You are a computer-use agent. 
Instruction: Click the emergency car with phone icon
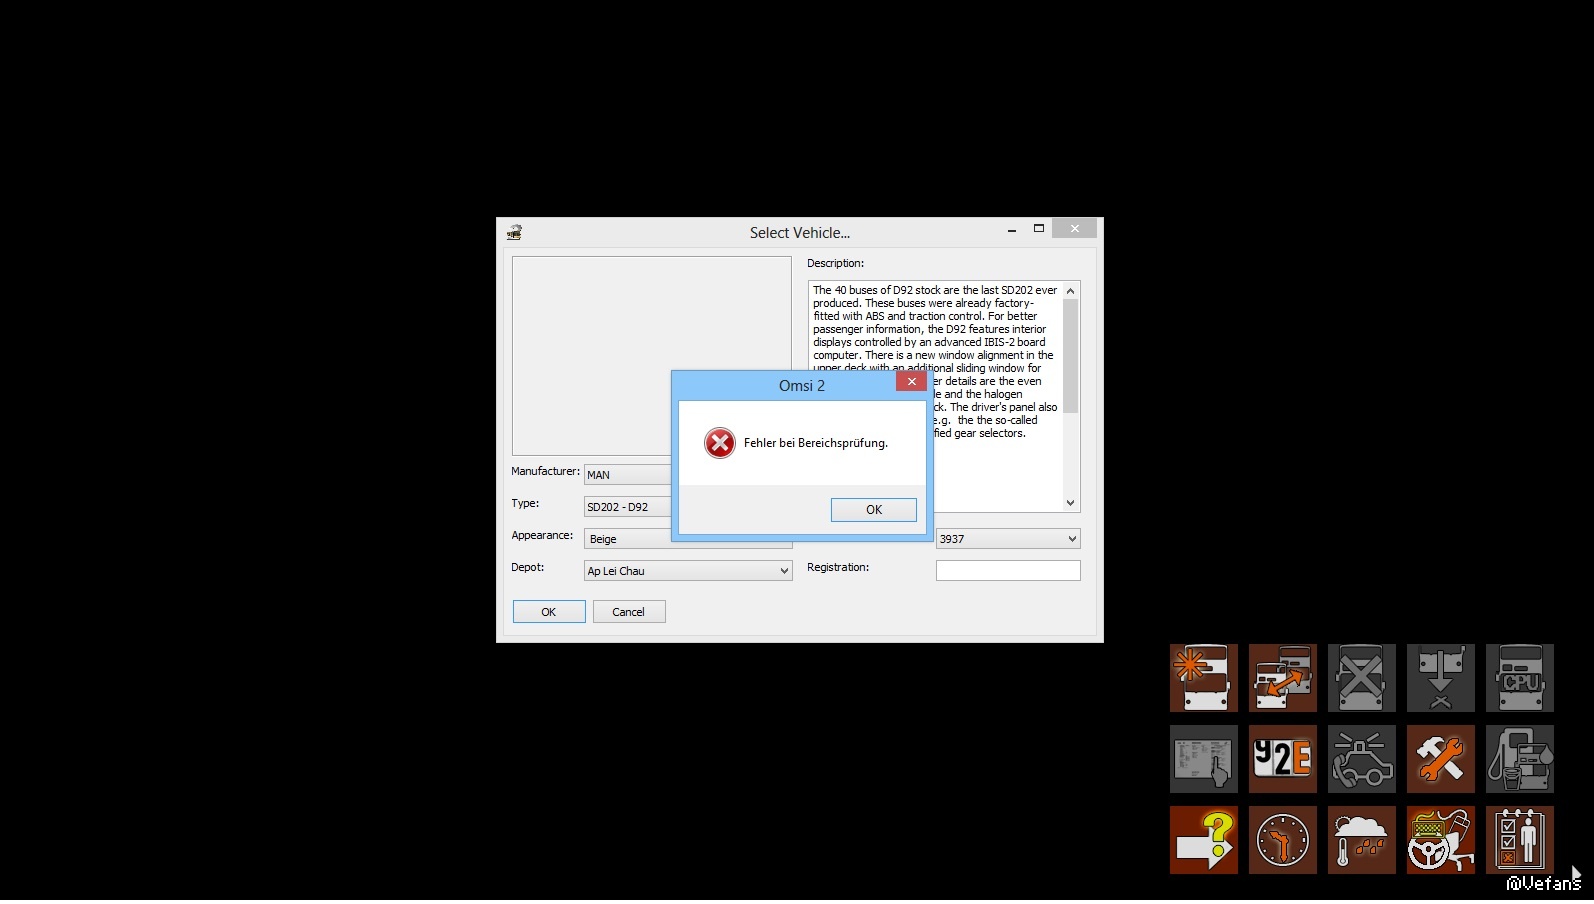pyautogui.click(x=1362, y=759)
